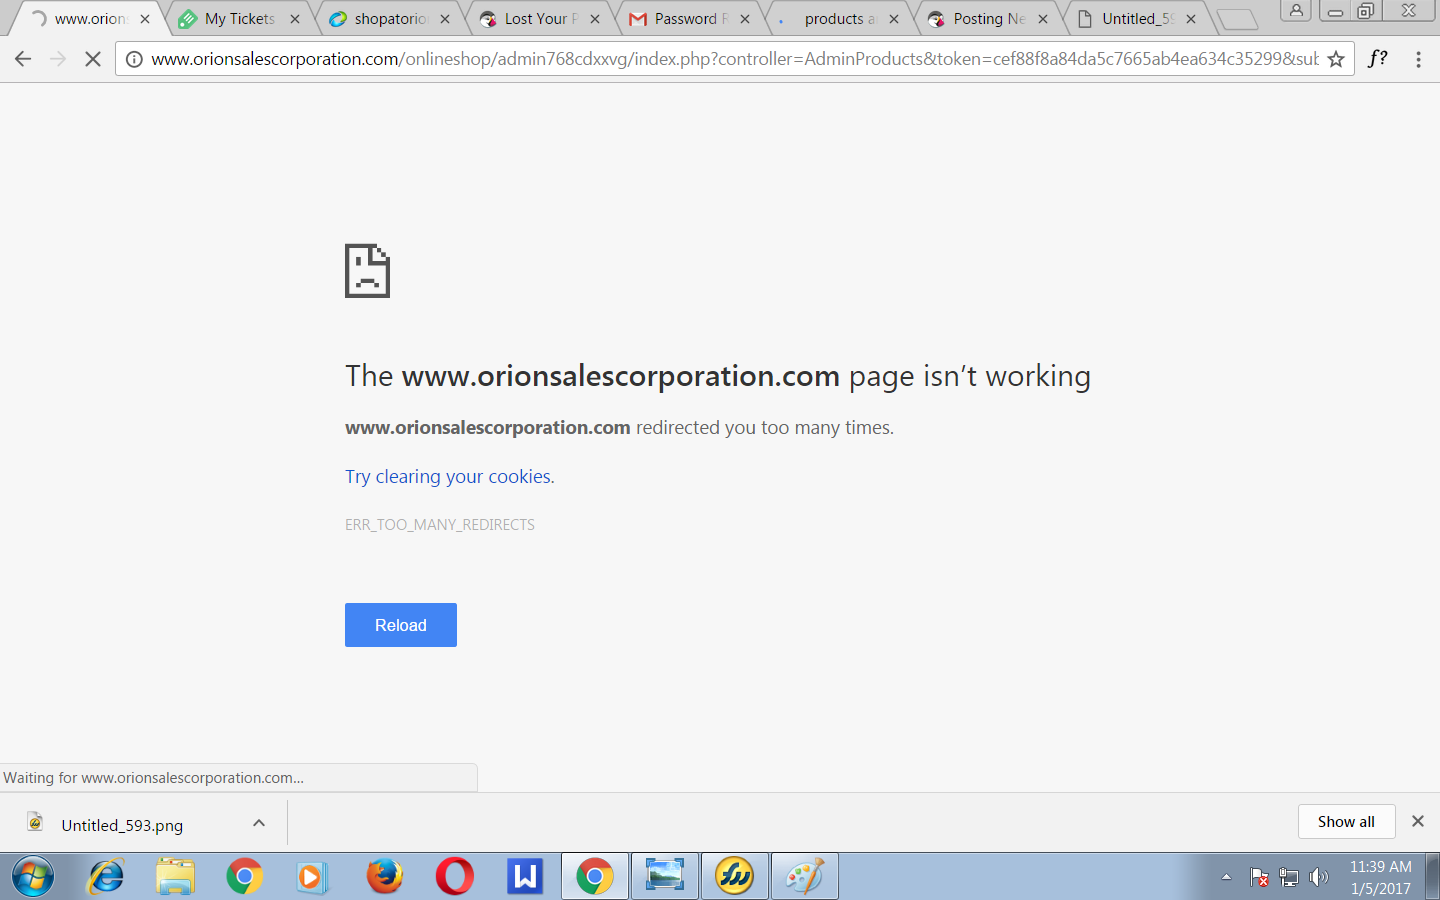Click the sad page error icon
This screenshot has height=900, width=1440.
367,271
